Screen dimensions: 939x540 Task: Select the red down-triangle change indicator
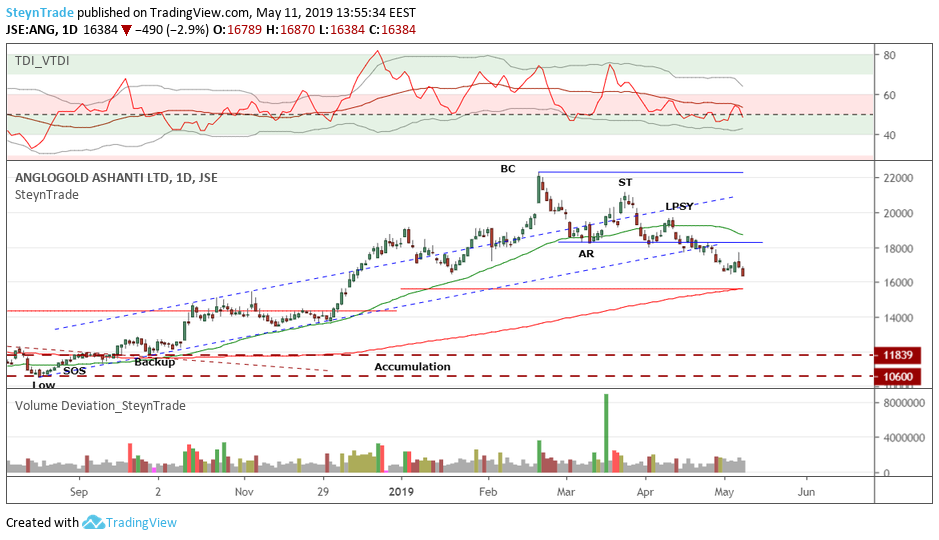[x=126, y=30]
